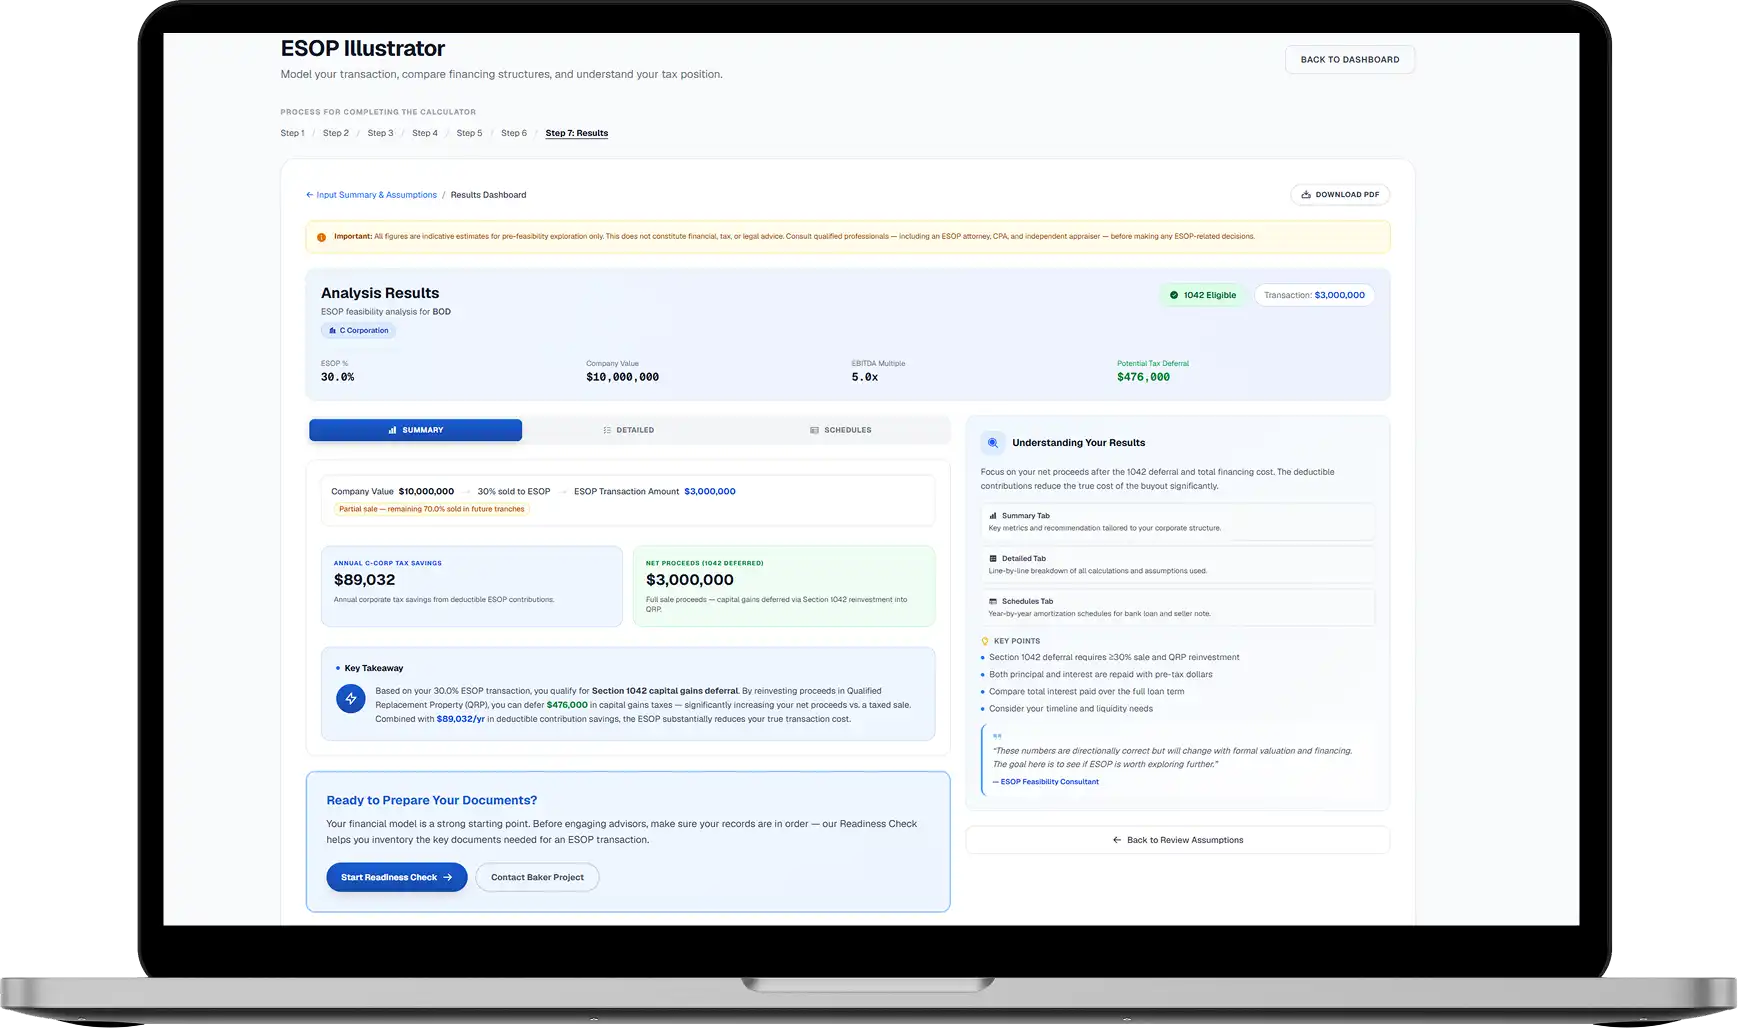Click the bar chart icon on Summary tab
The image size is (1738, 1028).
point(392,430)
